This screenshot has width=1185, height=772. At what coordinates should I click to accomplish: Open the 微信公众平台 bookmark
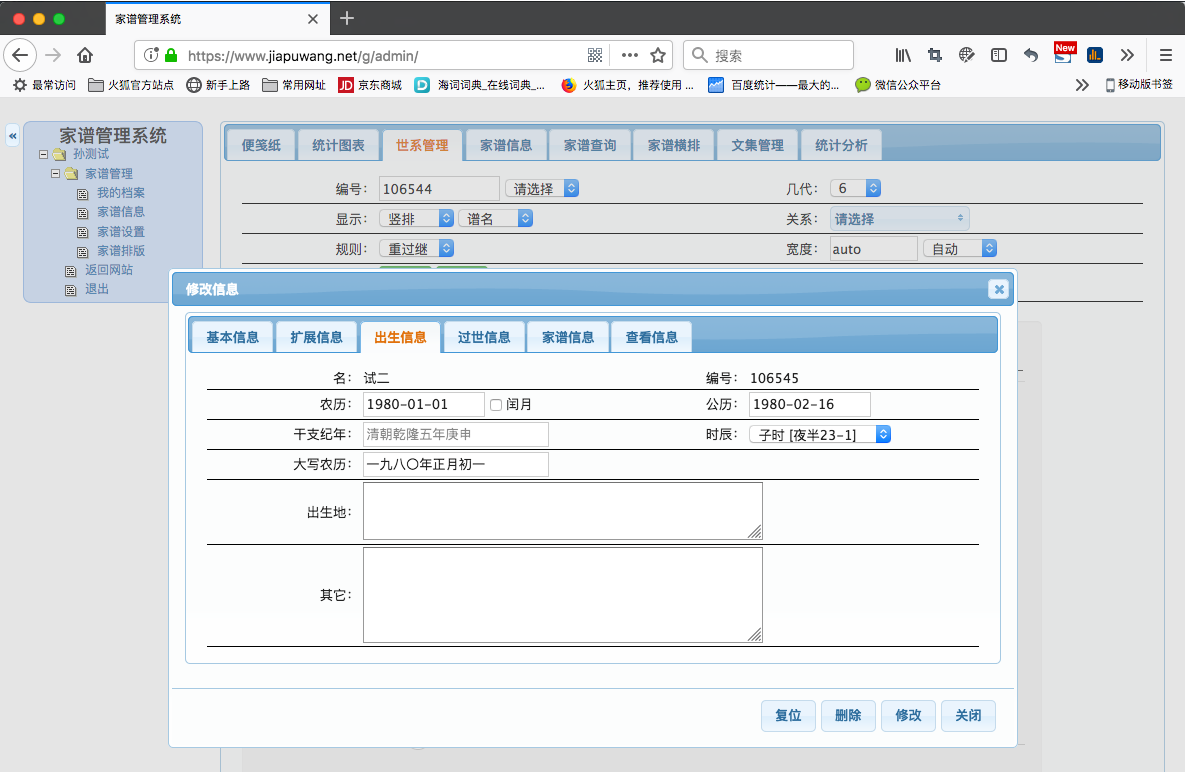898,85
